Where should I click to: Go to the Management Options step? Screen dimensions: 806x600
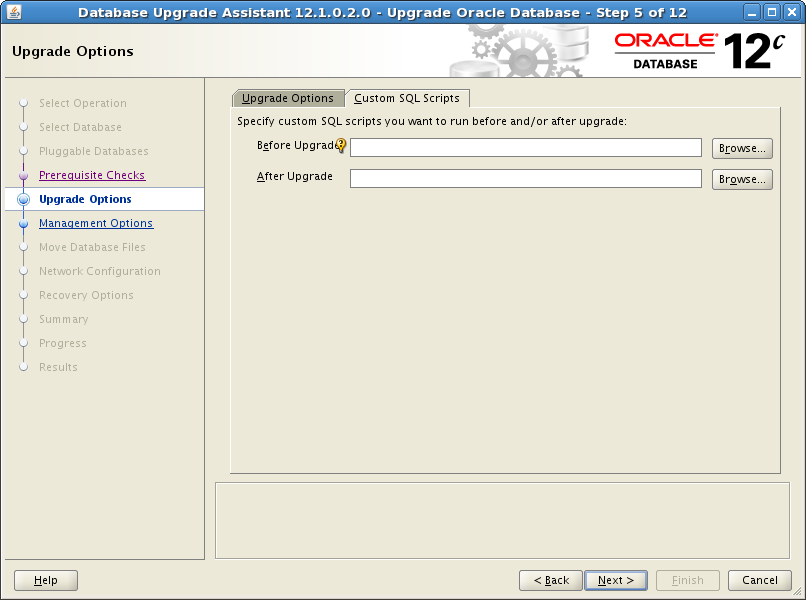pos(96,223)
